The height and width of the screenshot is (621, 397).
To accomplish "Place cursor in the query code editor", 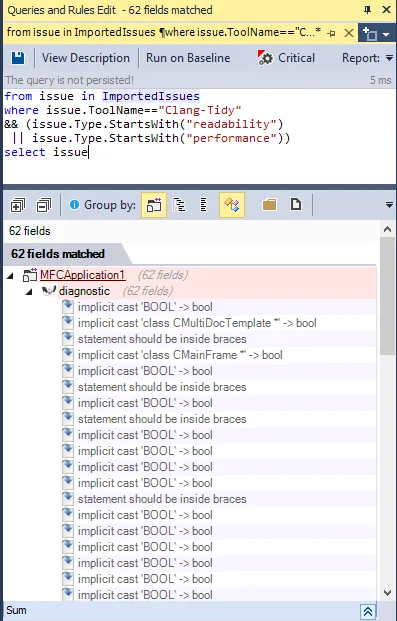I will (x=198, y=136).
